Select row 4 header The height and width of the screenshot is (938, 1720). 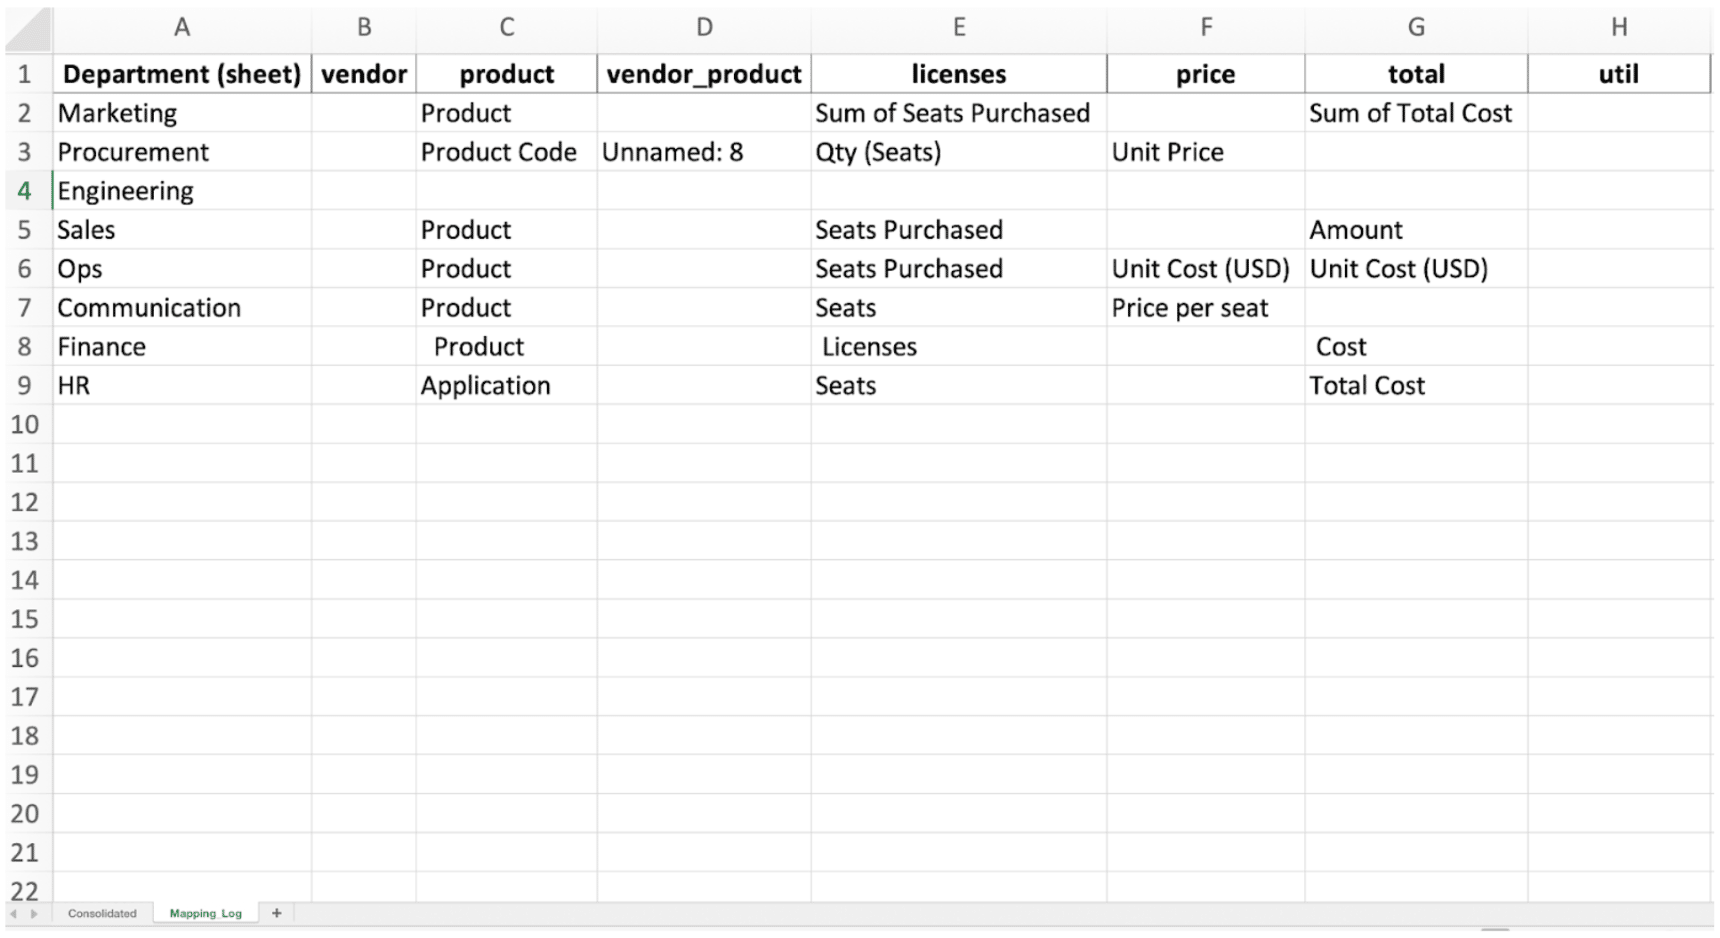(25, 191)
